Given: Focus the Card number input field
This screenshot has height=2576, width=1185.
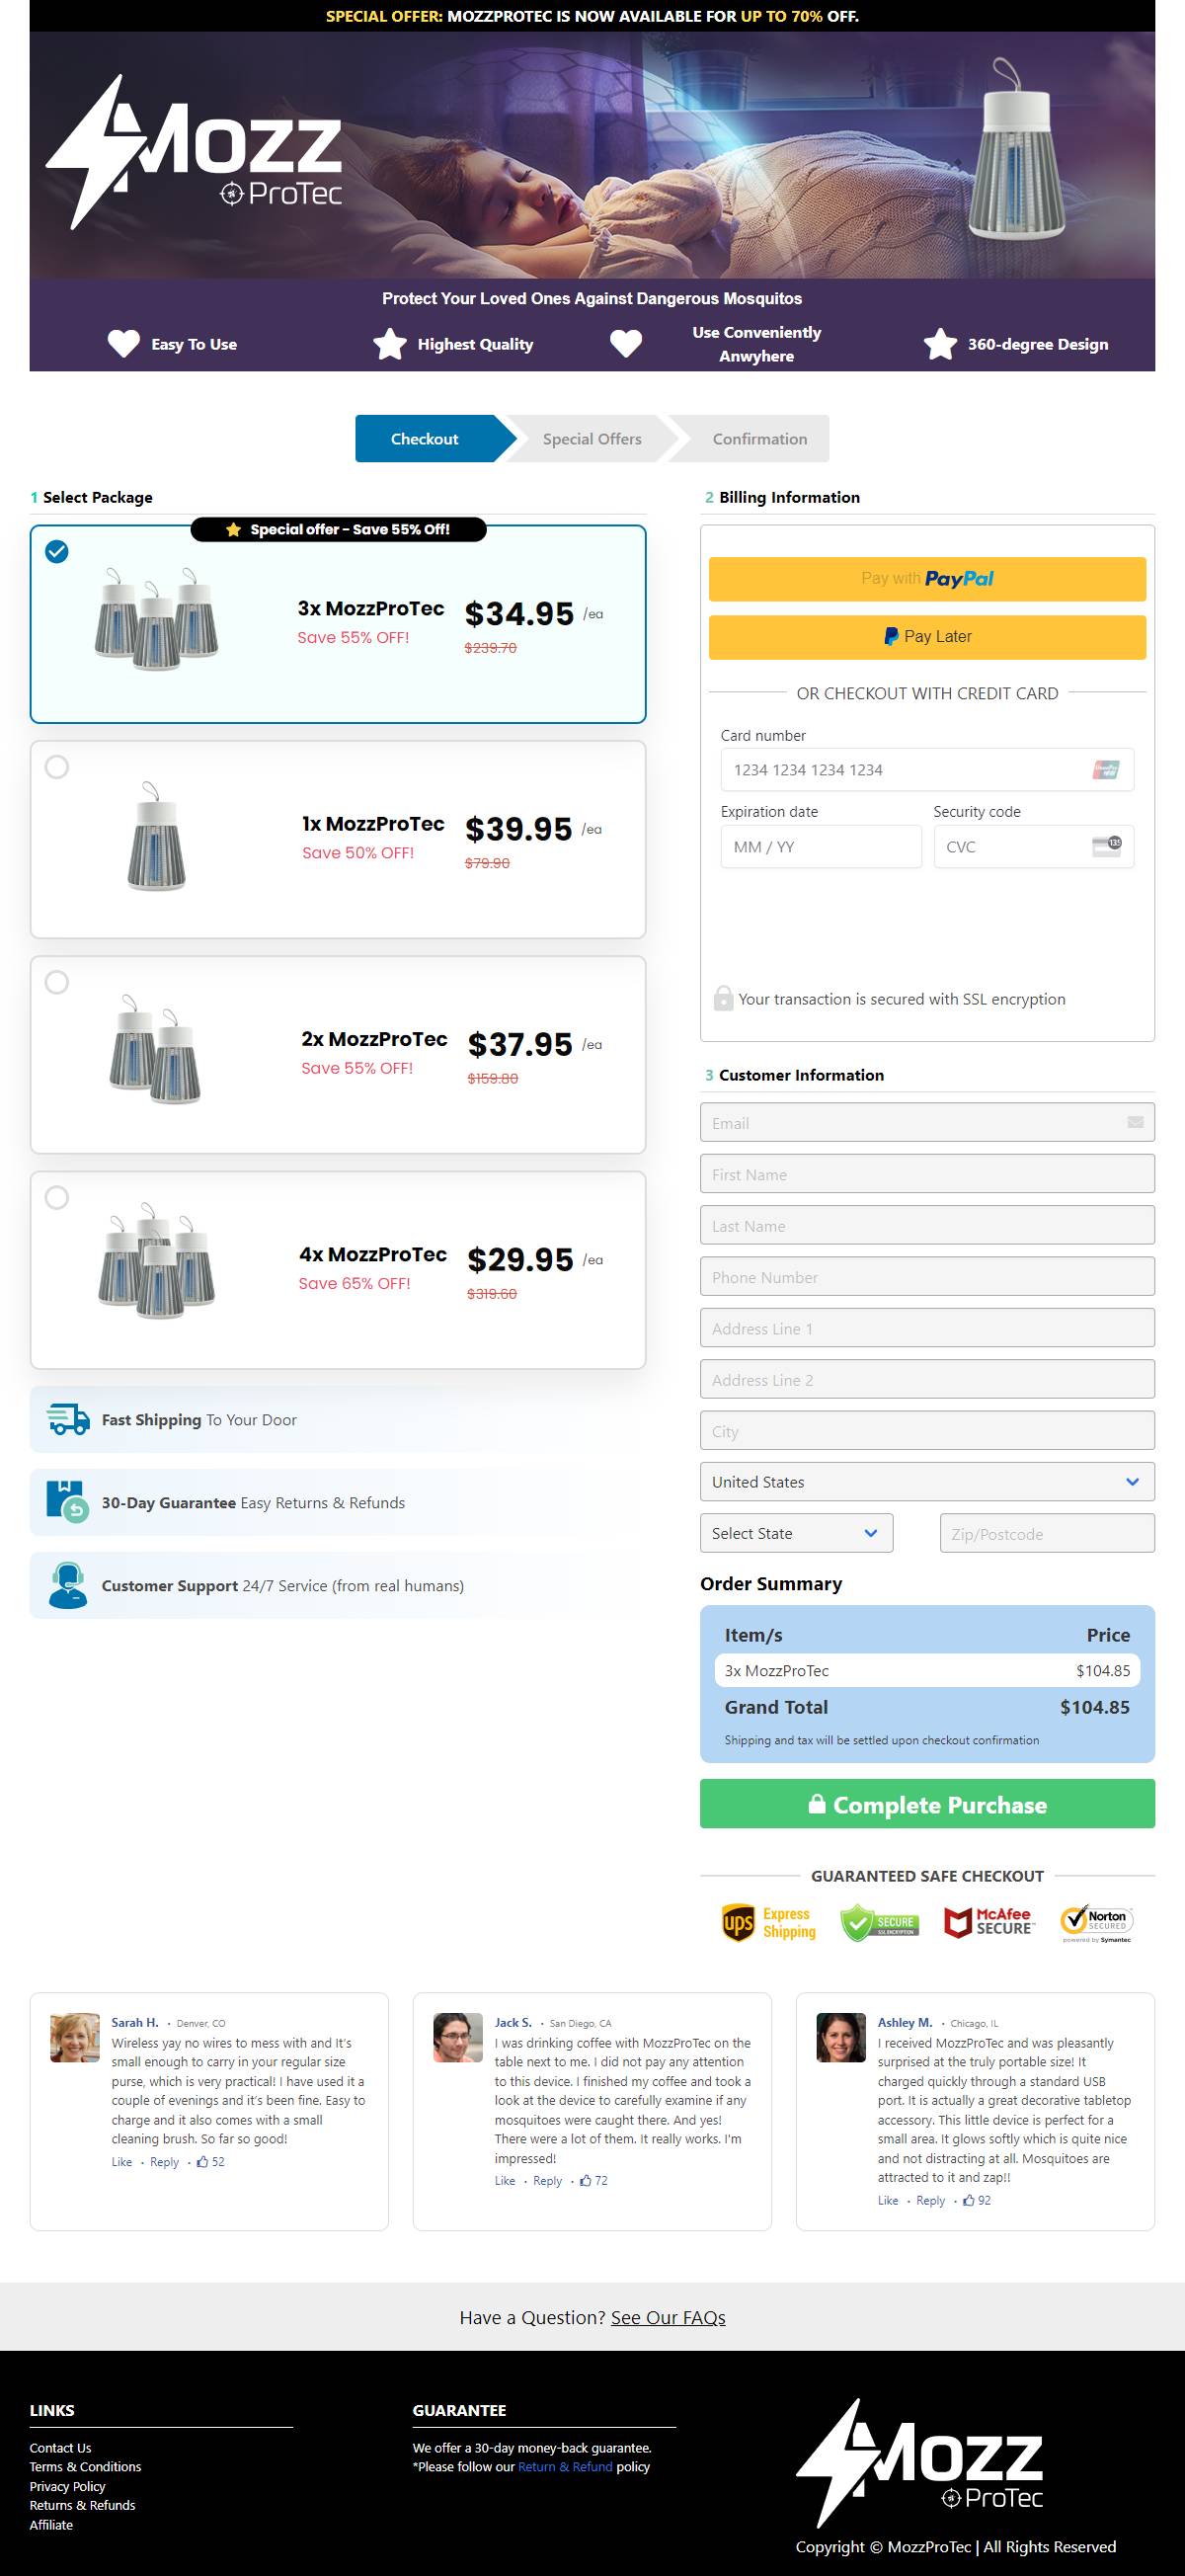Looking at the screenshot, I should 927,770.
